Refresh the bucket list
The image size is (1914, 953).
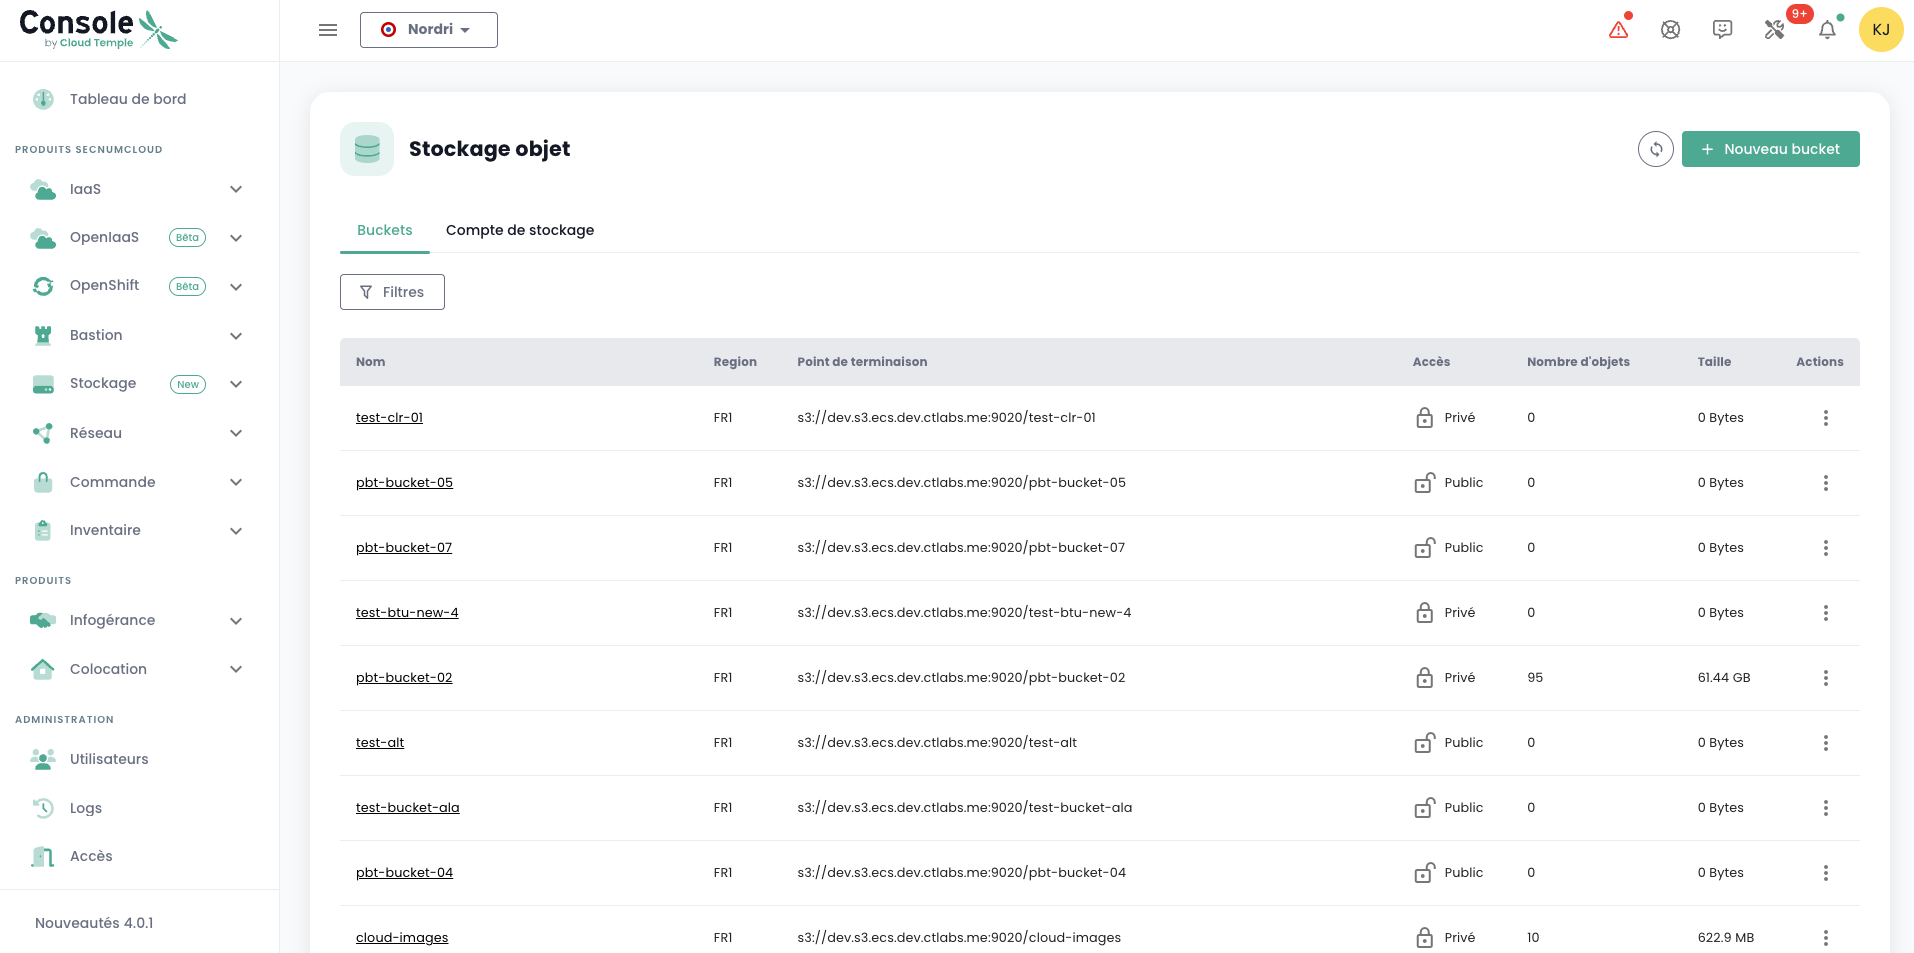coord(1655,149)
